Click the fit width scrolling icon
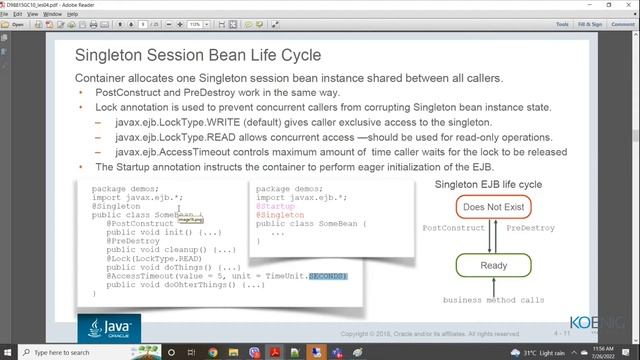This screenshot has height=360, width=640. (222, 25)
